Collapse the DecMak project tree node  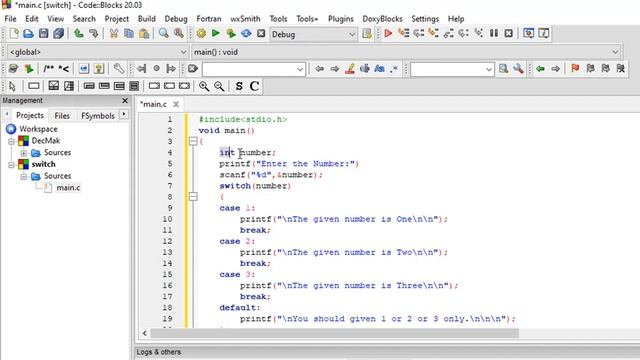point(11,141)
